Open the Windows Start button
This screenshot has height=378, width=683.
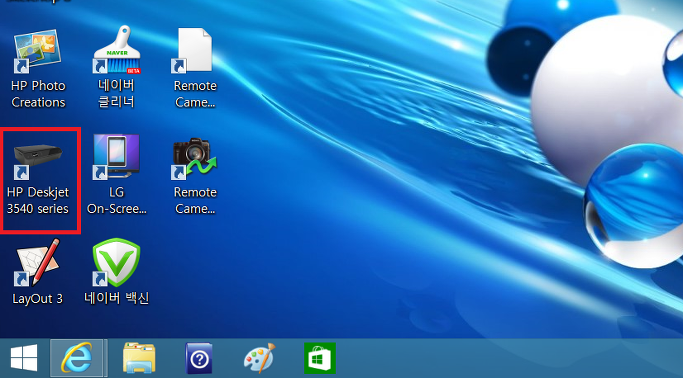tap(24, 358)
